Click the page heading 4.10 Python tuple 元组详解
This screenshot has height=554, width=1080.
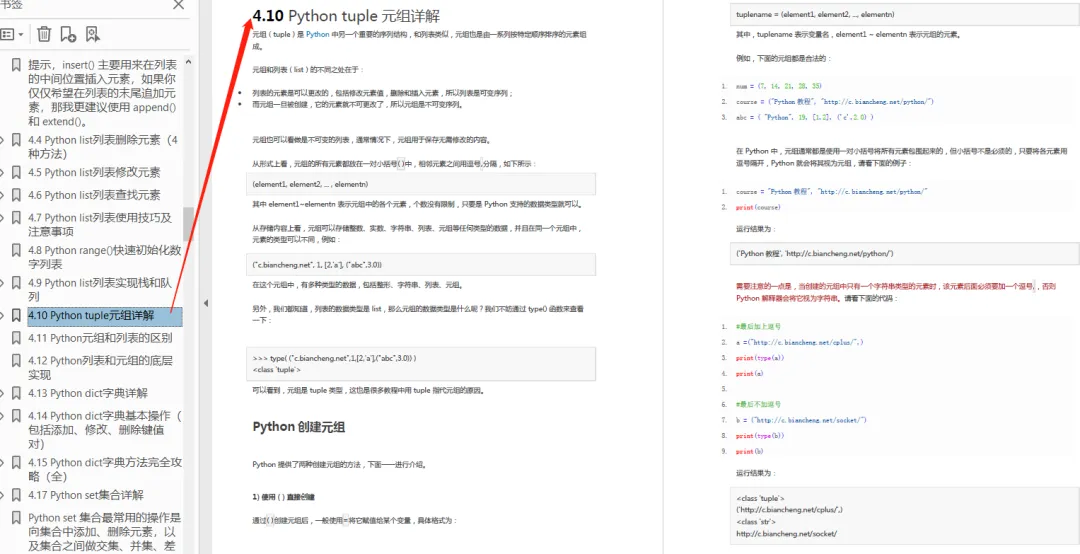click(346, 15)
